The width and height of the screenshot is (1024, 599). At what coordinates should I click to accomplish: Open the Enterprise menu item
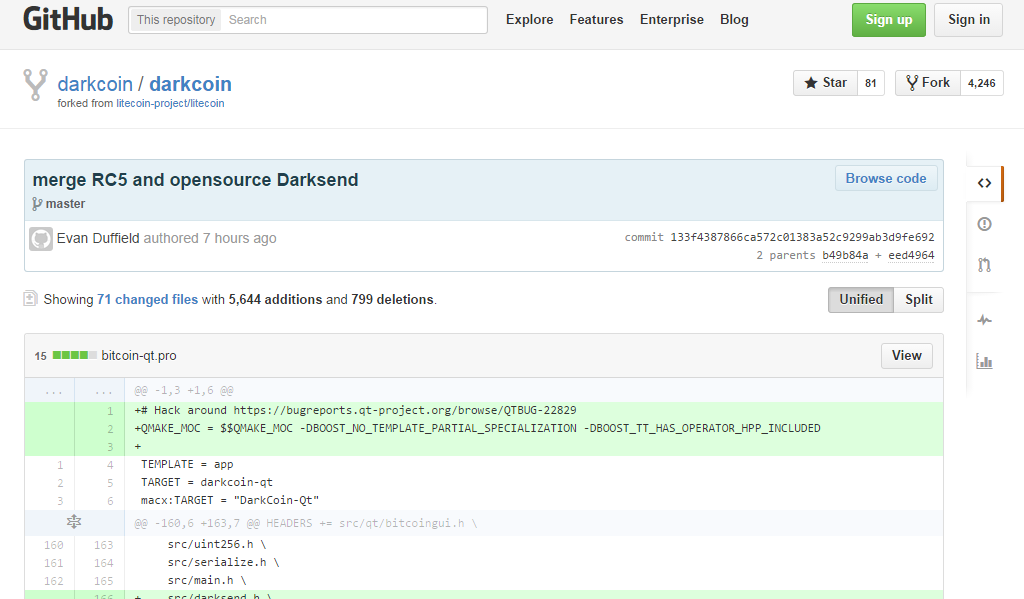pyautogui.click(x=672, y=20)
